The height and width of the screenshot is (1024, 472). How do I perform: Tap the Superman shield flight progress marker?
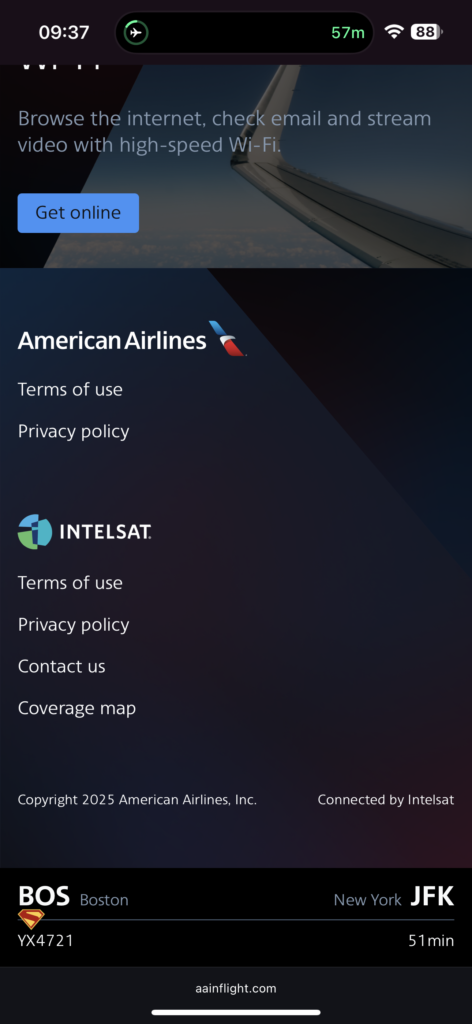[x=31, y=920]
